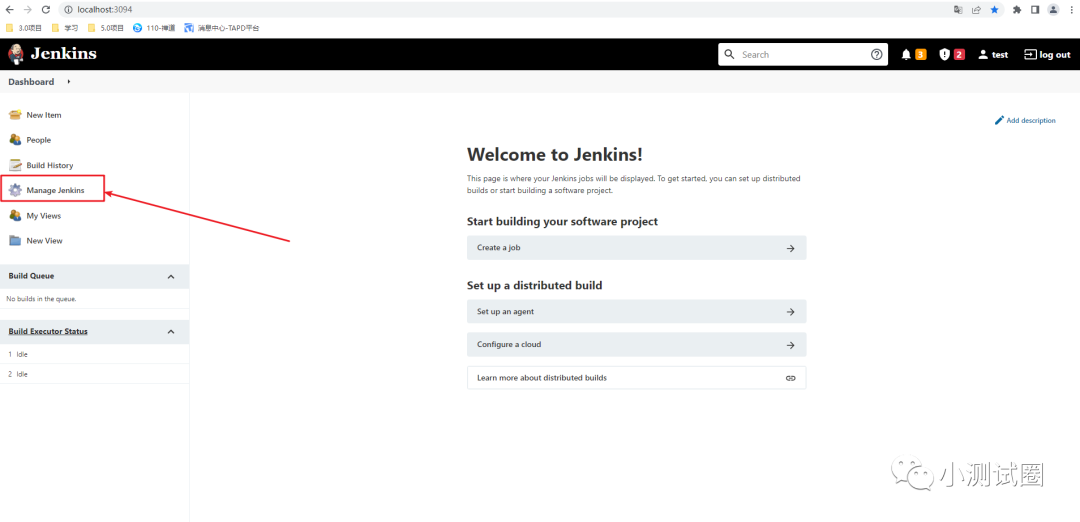Expand the Dashboard breadcrumb dropdown arrow
The width and height of the screenshot is (1080, 522).
point(68,82)
